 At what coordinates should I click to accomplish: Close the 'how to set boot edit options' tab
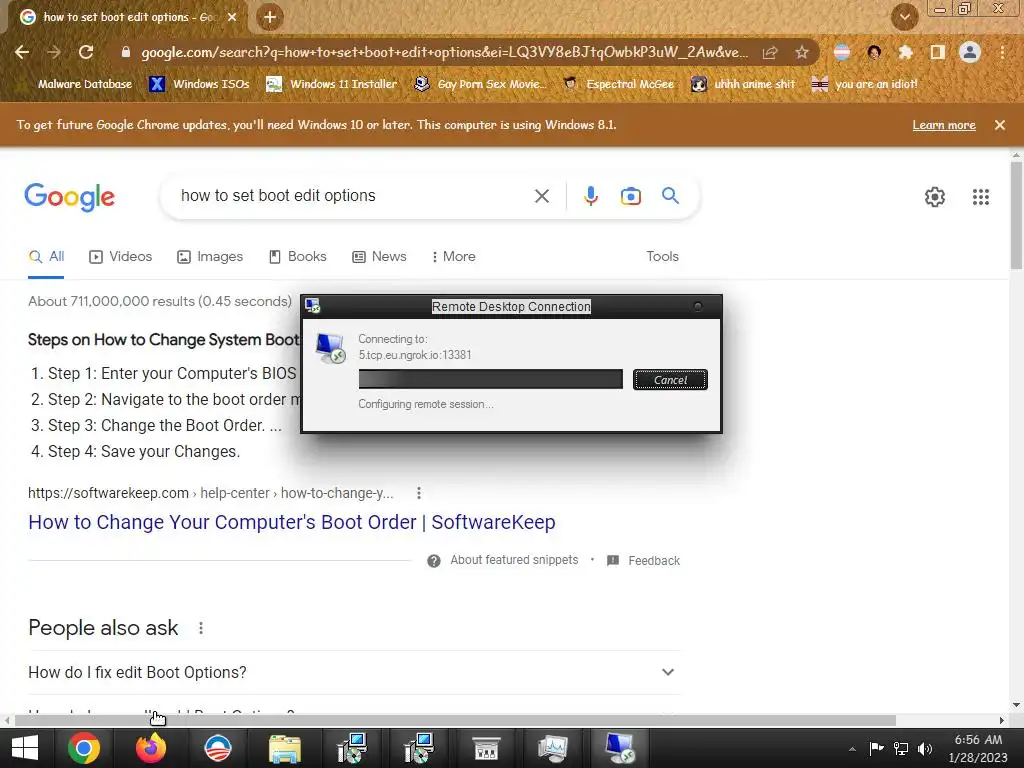click(x=232, y=18)
